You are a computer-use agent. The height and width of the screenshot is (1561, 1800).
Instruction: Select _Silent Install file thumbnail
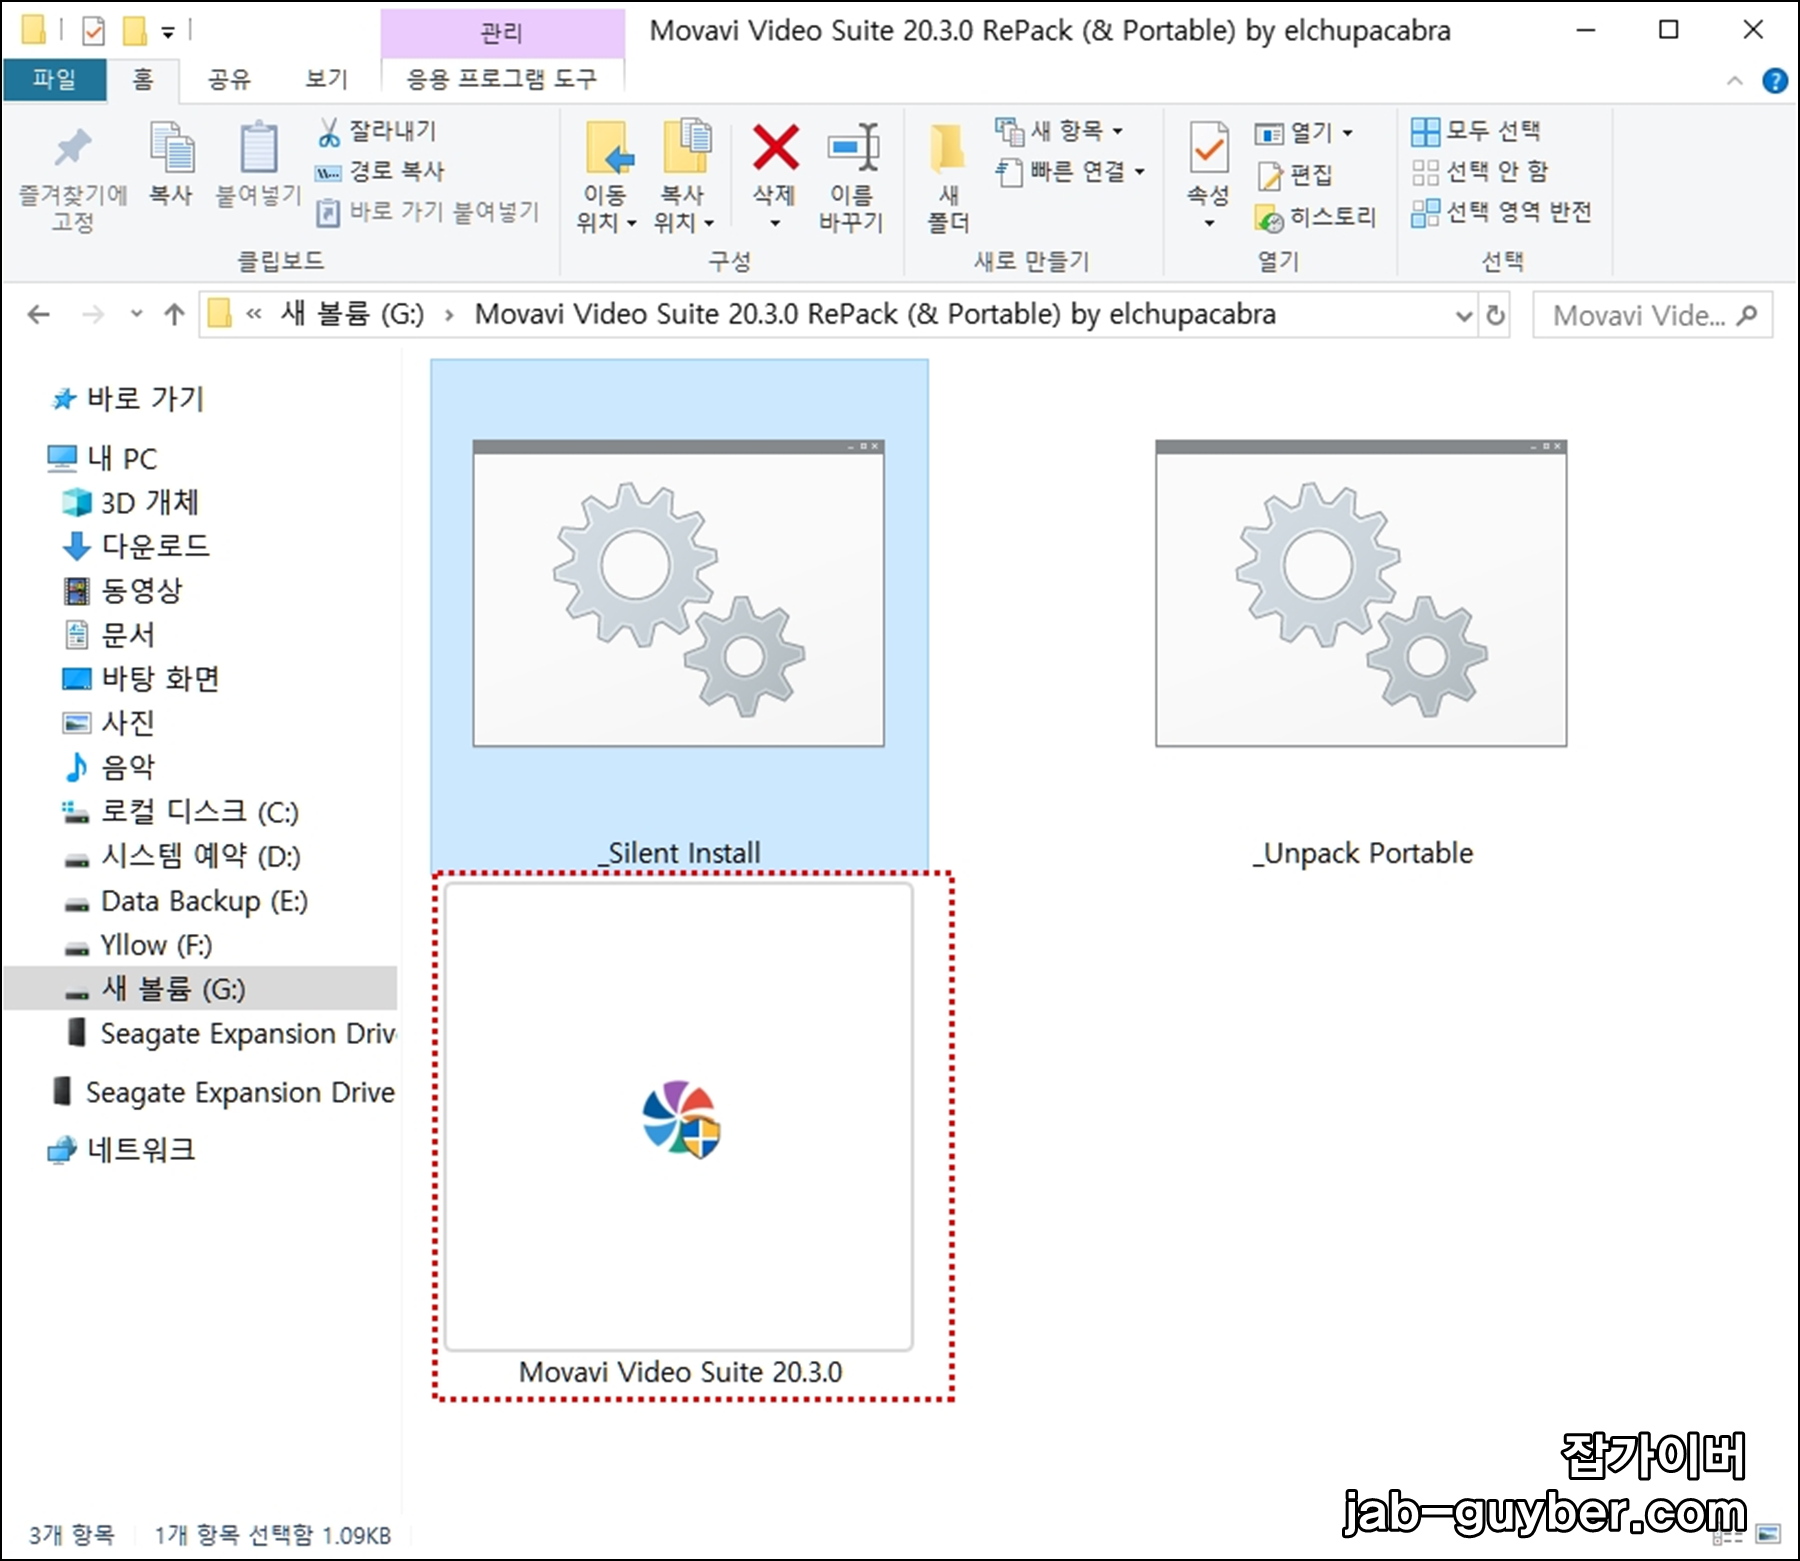coord(679,615)
